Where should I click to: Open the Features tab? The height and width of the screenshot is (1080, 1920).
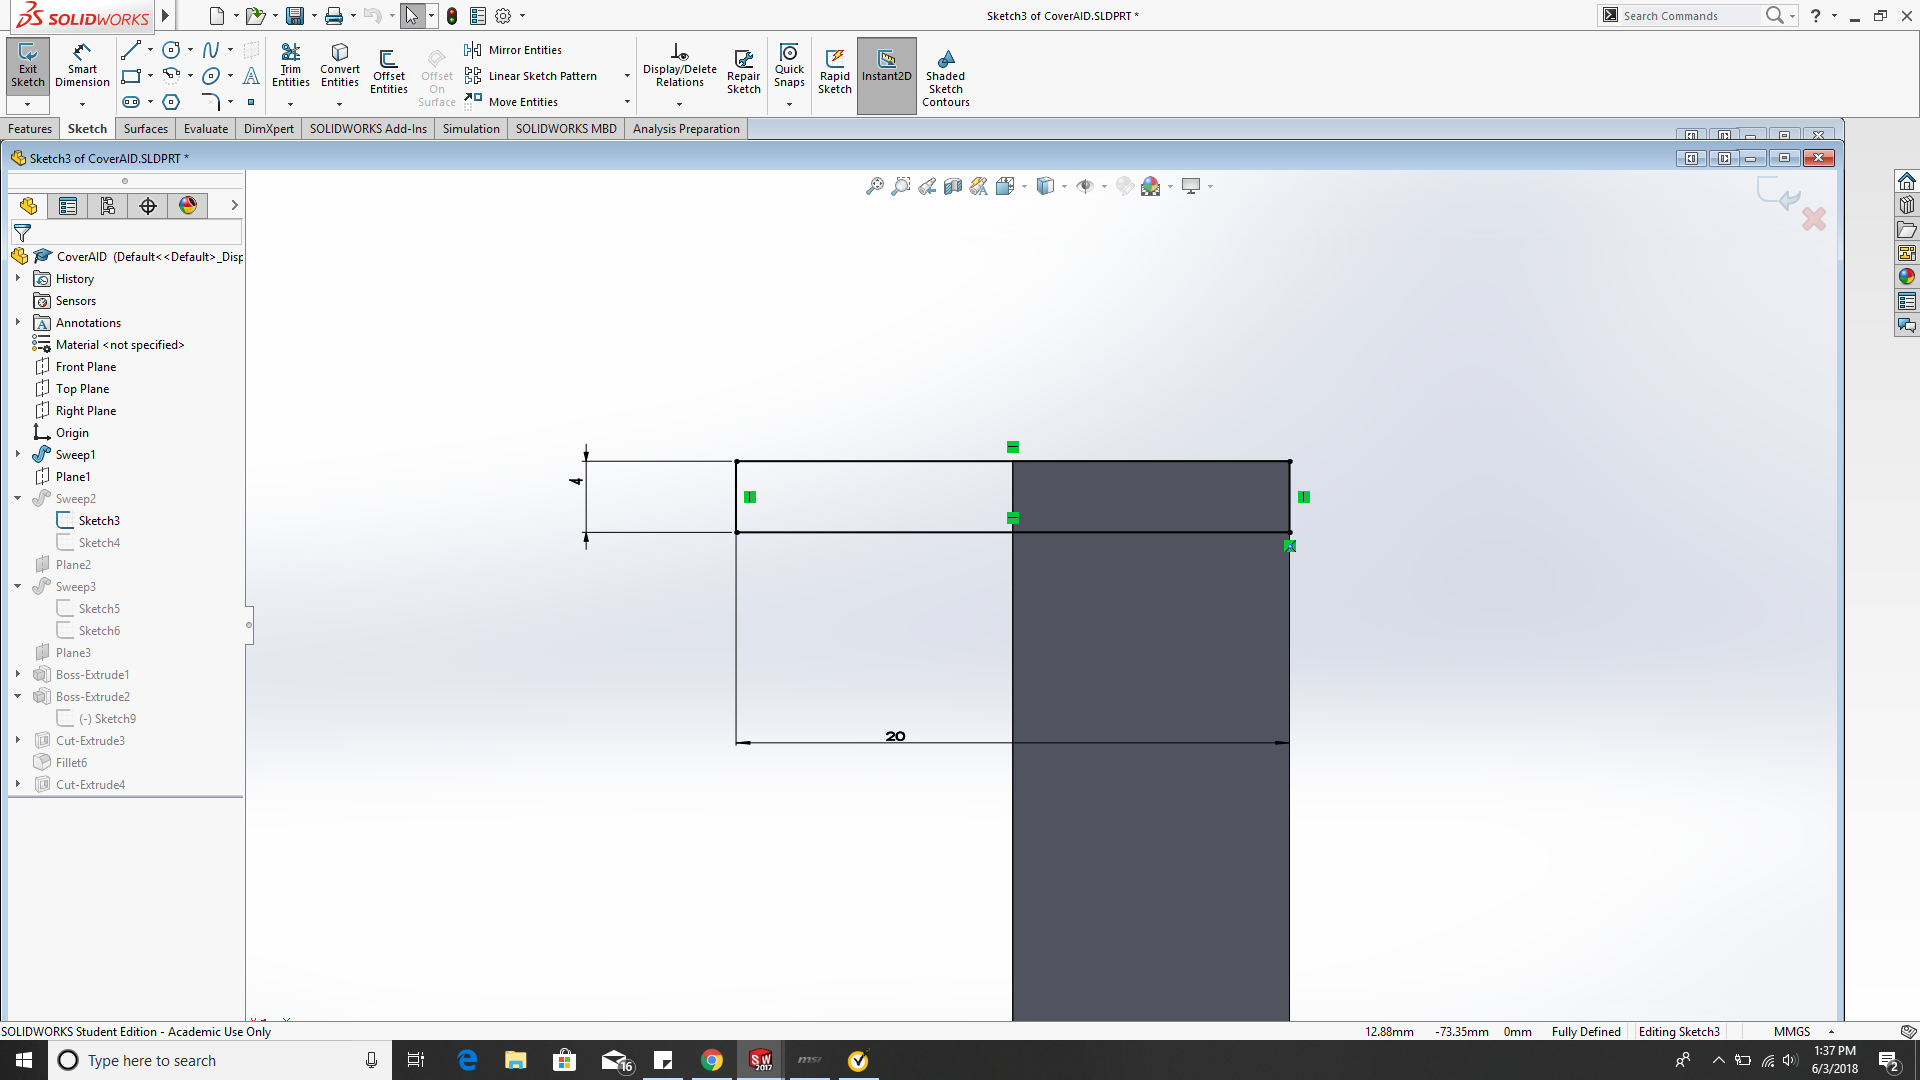(x=30, y=129)
